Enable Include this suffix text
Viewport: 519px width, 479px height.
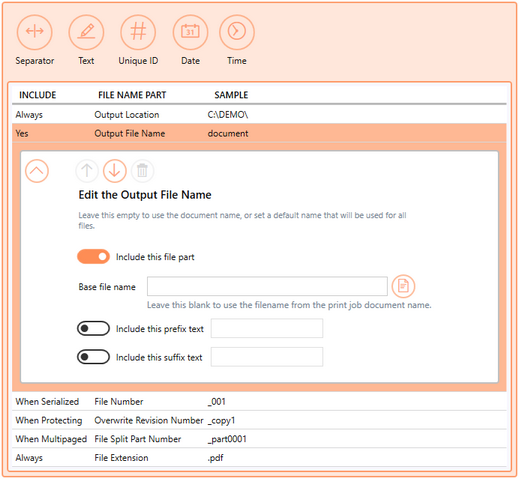click(93, 357)
